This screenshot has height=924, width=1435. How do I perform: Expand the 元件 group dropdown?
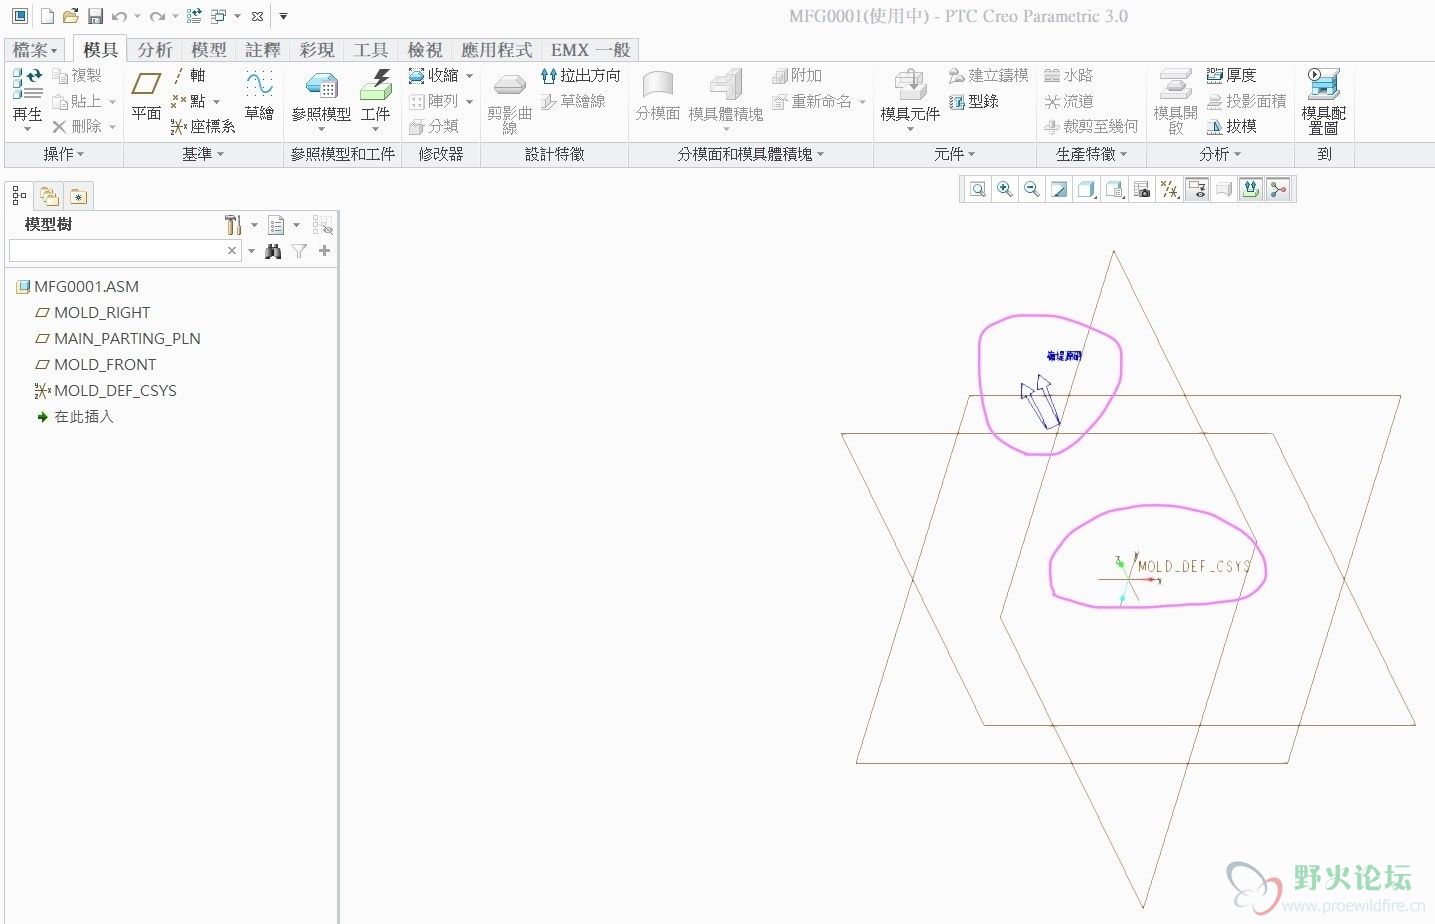(954, 154)
